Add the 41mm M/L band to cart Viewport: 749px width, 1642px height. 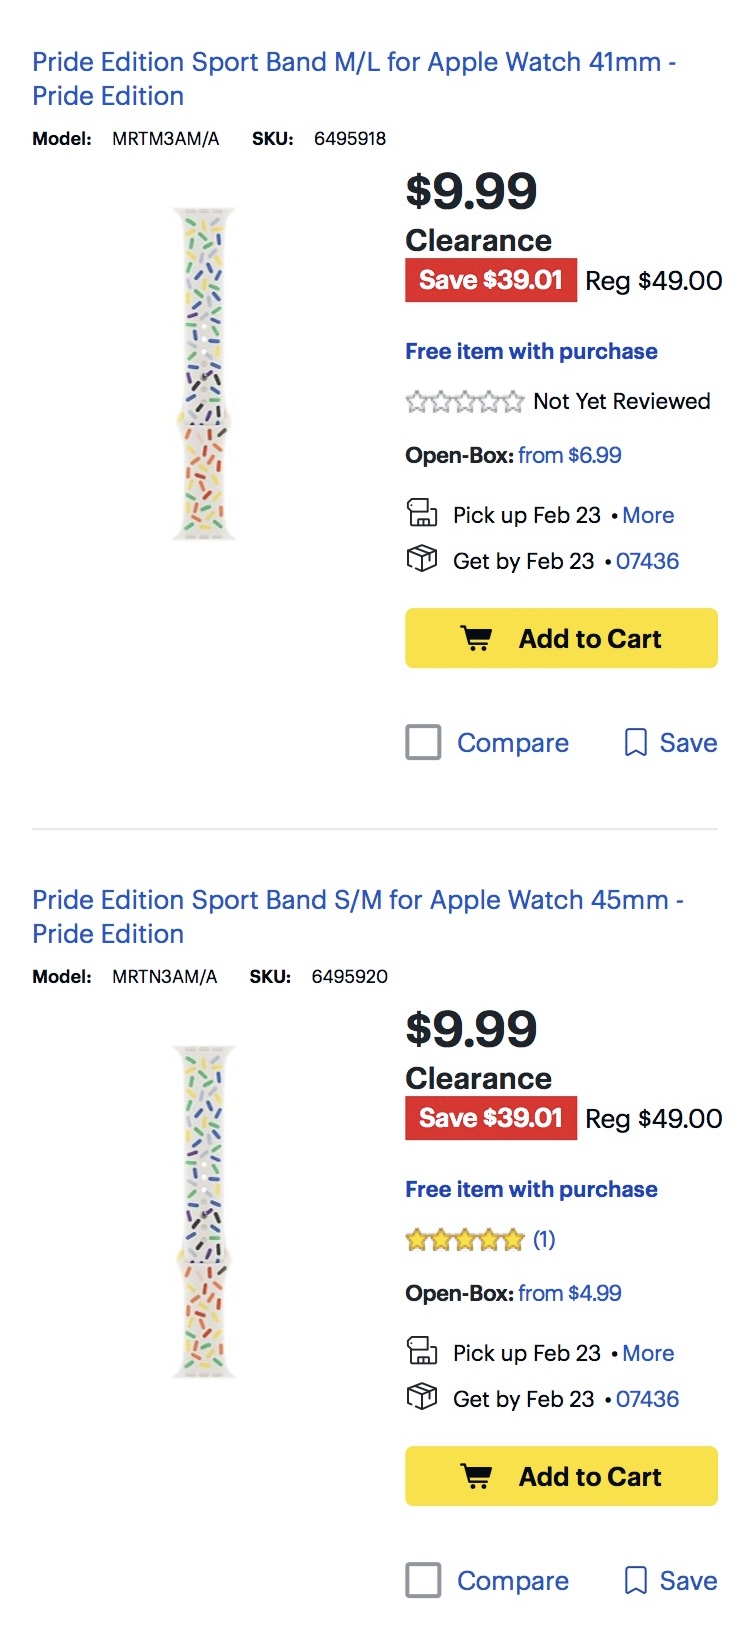click(561, 638)
